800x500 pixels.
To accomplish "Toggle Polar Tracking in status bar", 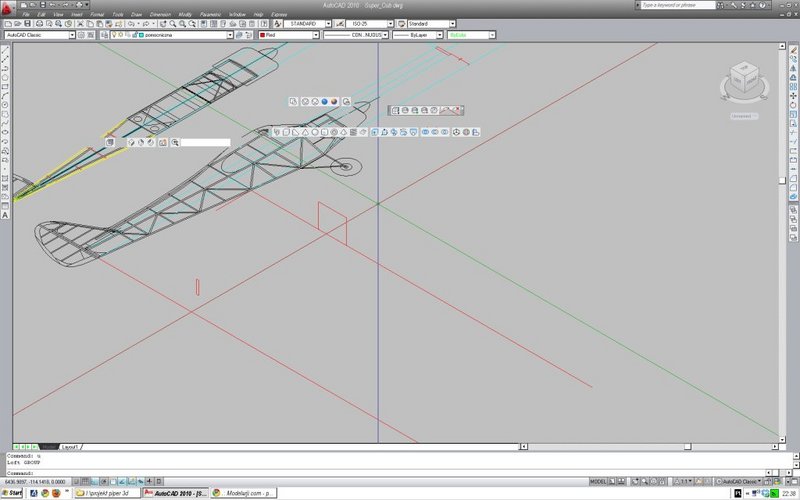I will (104, 481).
